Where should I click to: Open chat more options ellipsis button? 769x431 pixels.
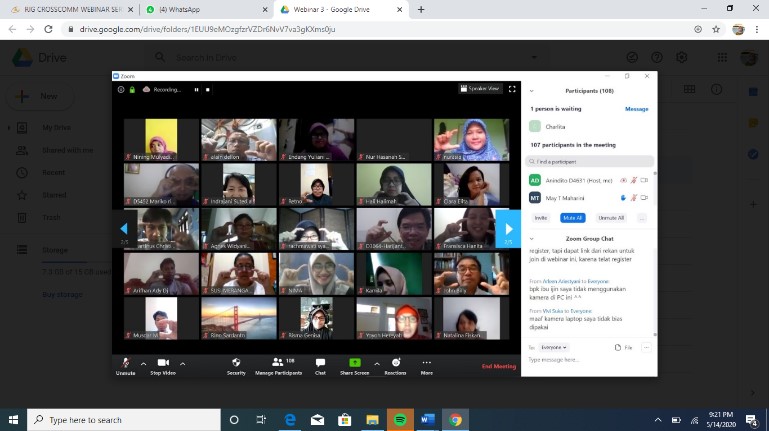point(646,347)
